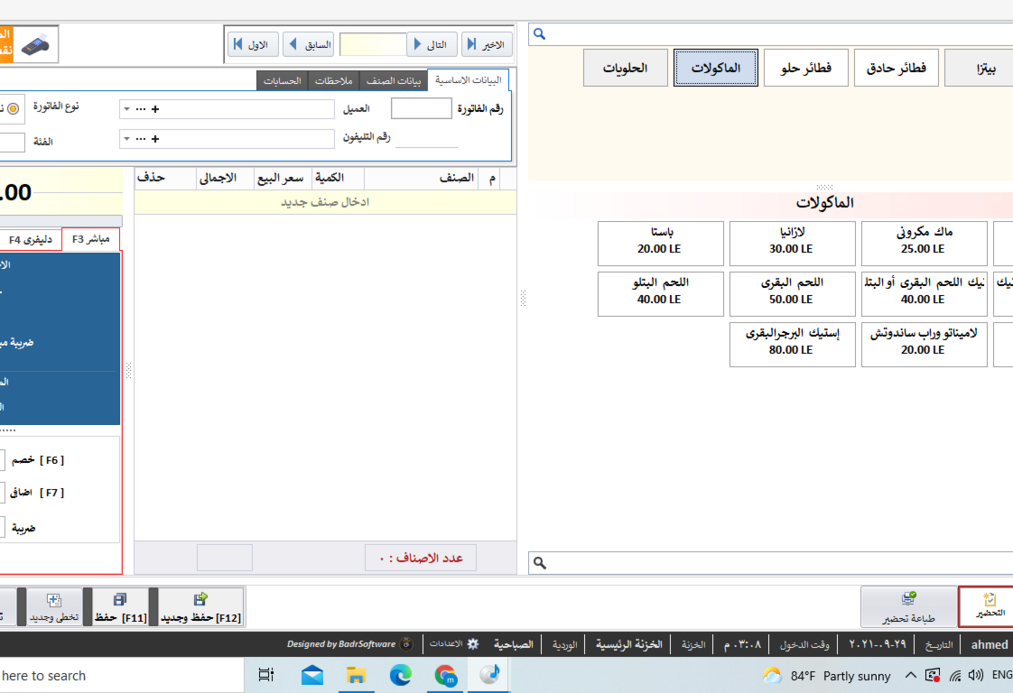Click the POS card terminal icon
1013x693 pixels.
pyautogui.click(x=37, y=45)
